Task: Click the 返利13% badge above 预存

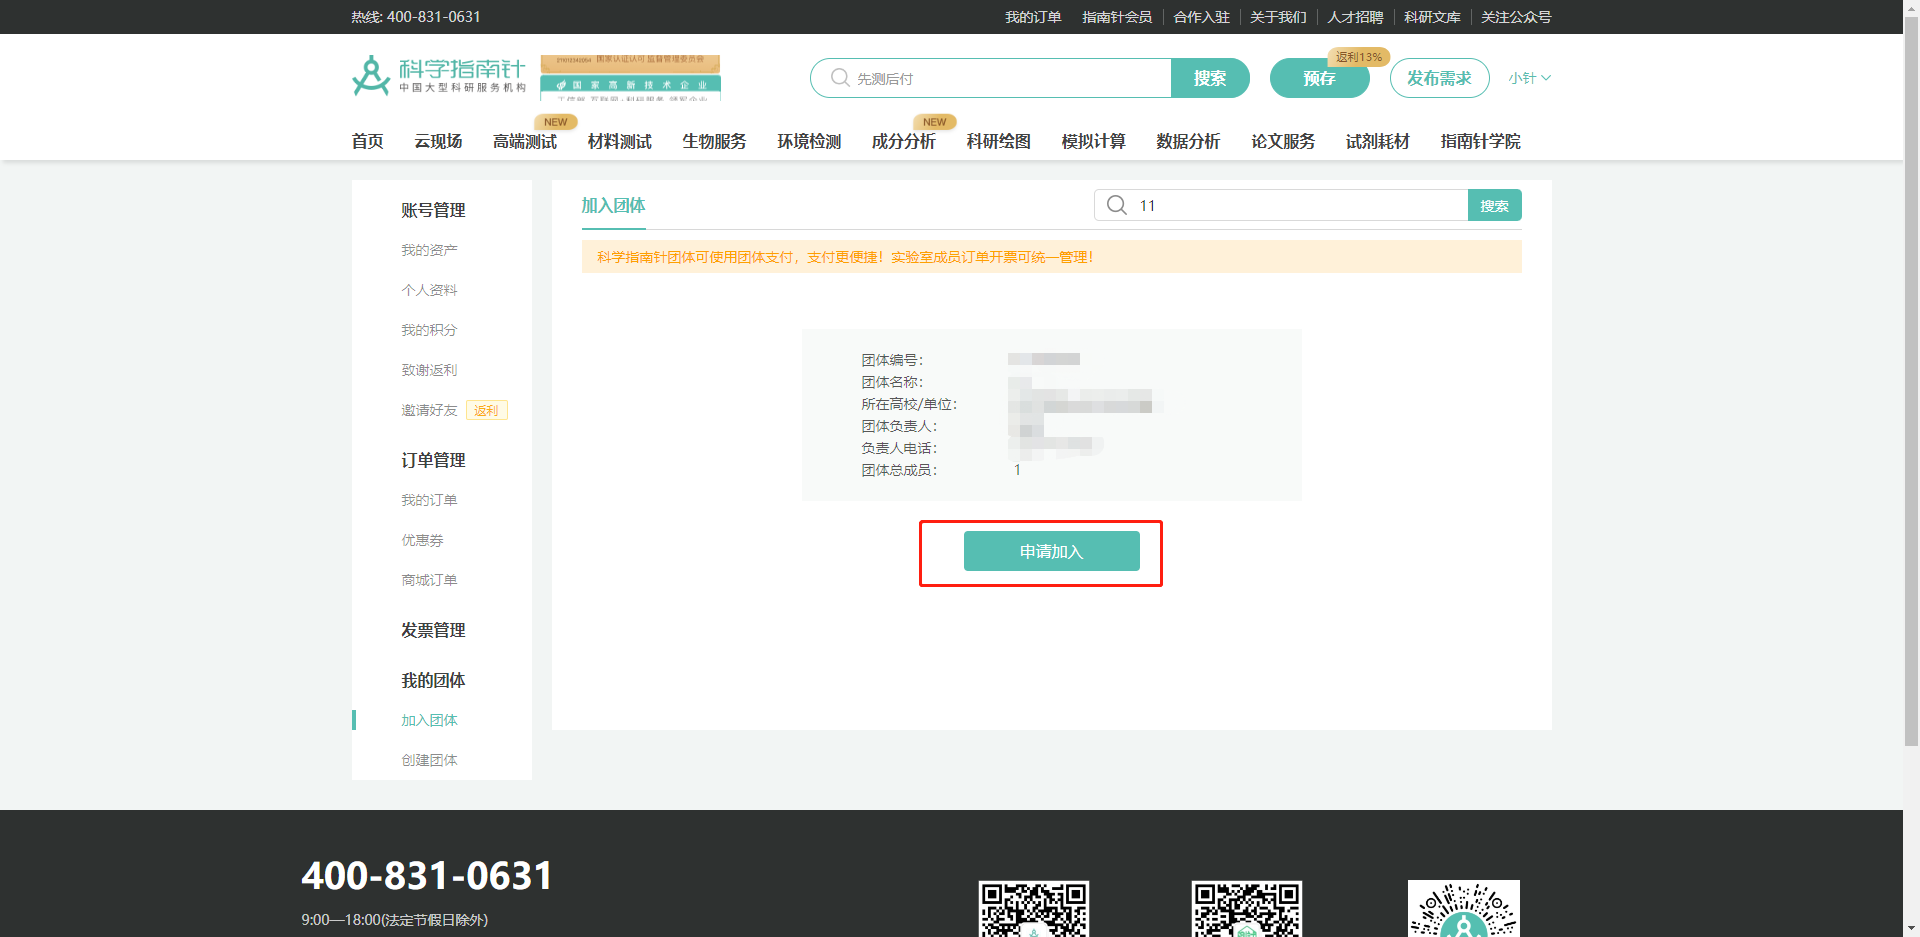Action: tap(1360, 57)
